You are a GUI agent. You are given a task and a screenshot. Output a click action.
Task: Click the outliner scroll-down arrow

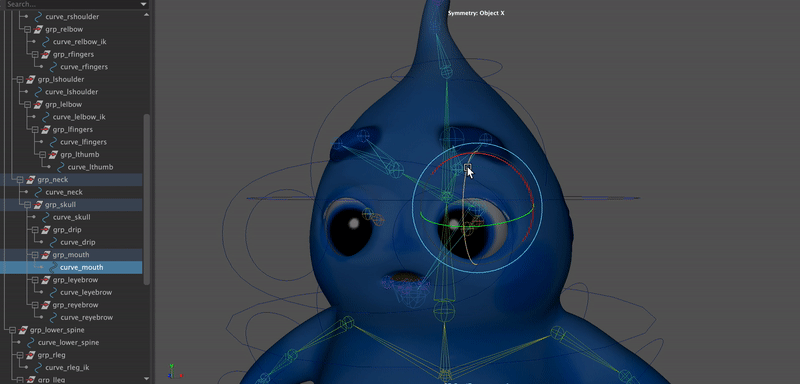147,379
